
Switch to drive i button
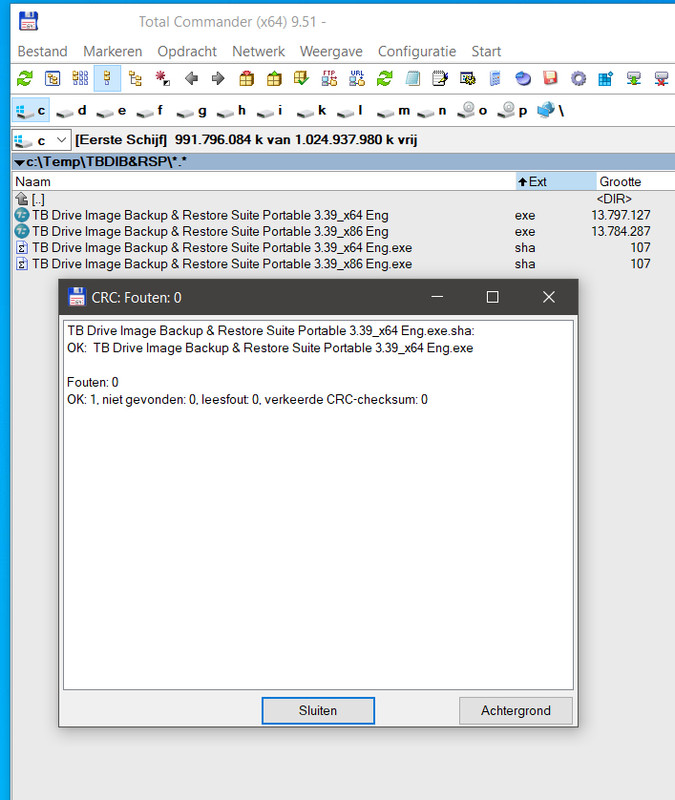[270, 110]
